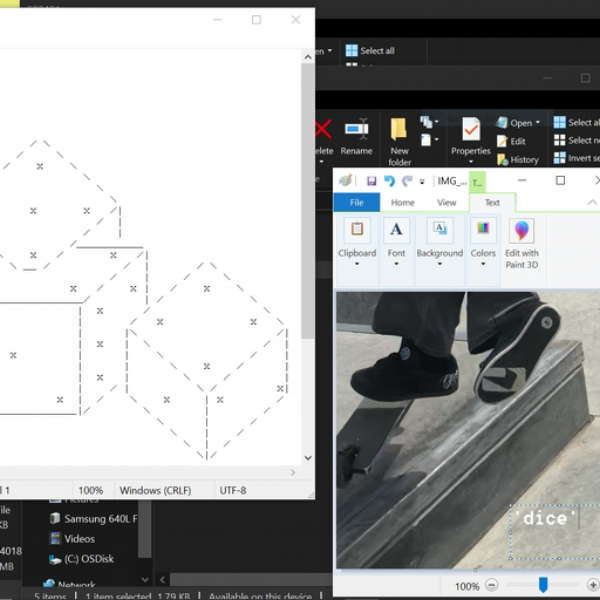Viewport: 600px width, 600px height.
Task: Click '1 item selected 1.79 KB' in the Explorer status bar
Action: point(138,596)
